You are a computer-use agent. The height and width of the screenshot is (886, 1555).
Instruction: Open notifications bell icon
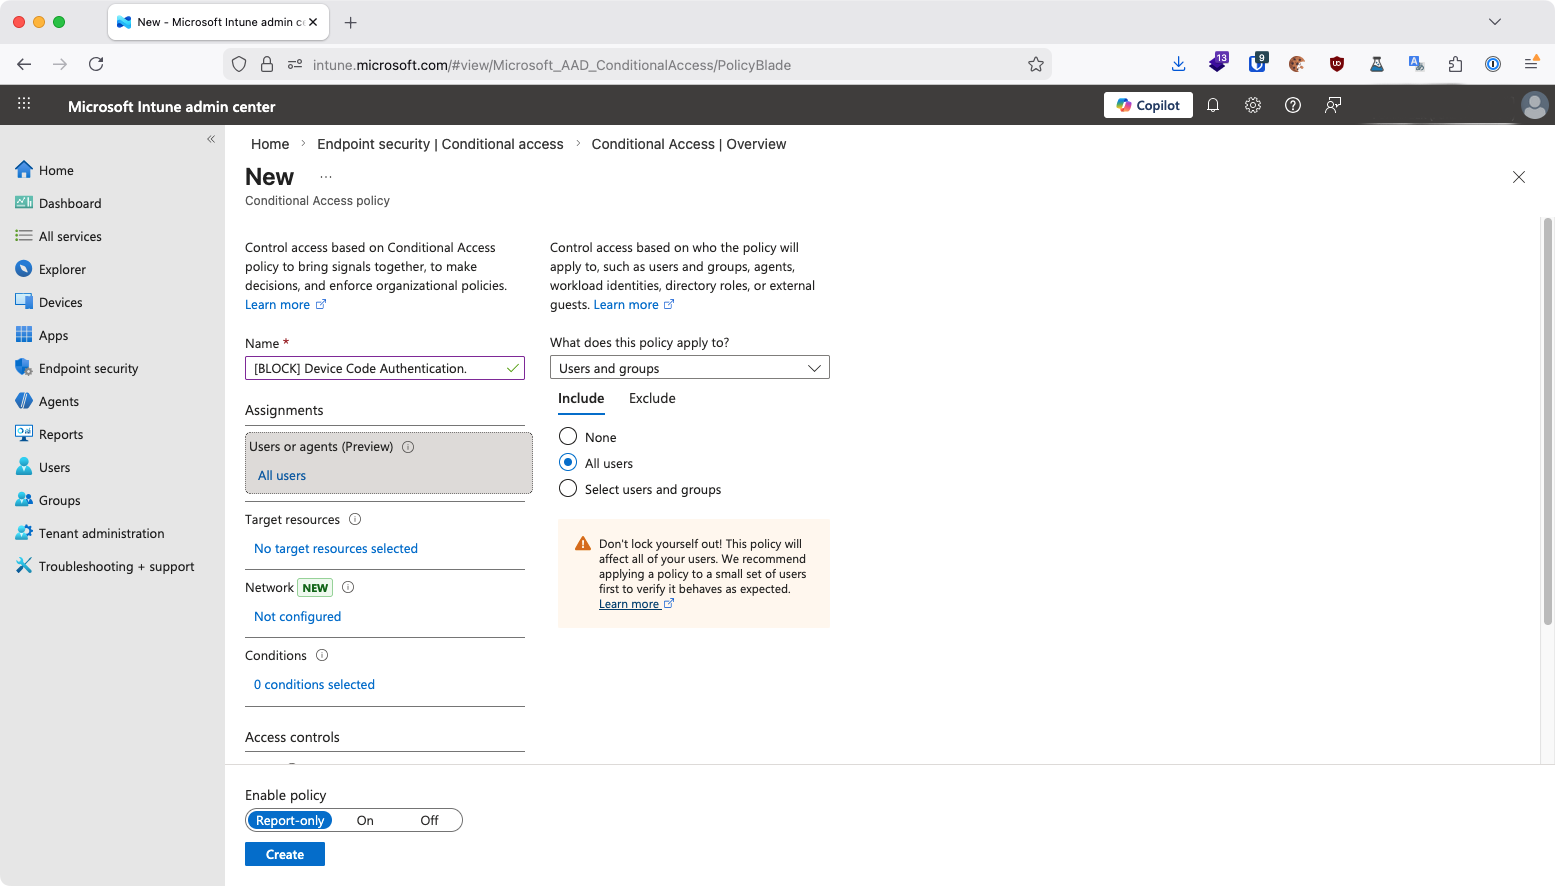[x=1213, y=105]
